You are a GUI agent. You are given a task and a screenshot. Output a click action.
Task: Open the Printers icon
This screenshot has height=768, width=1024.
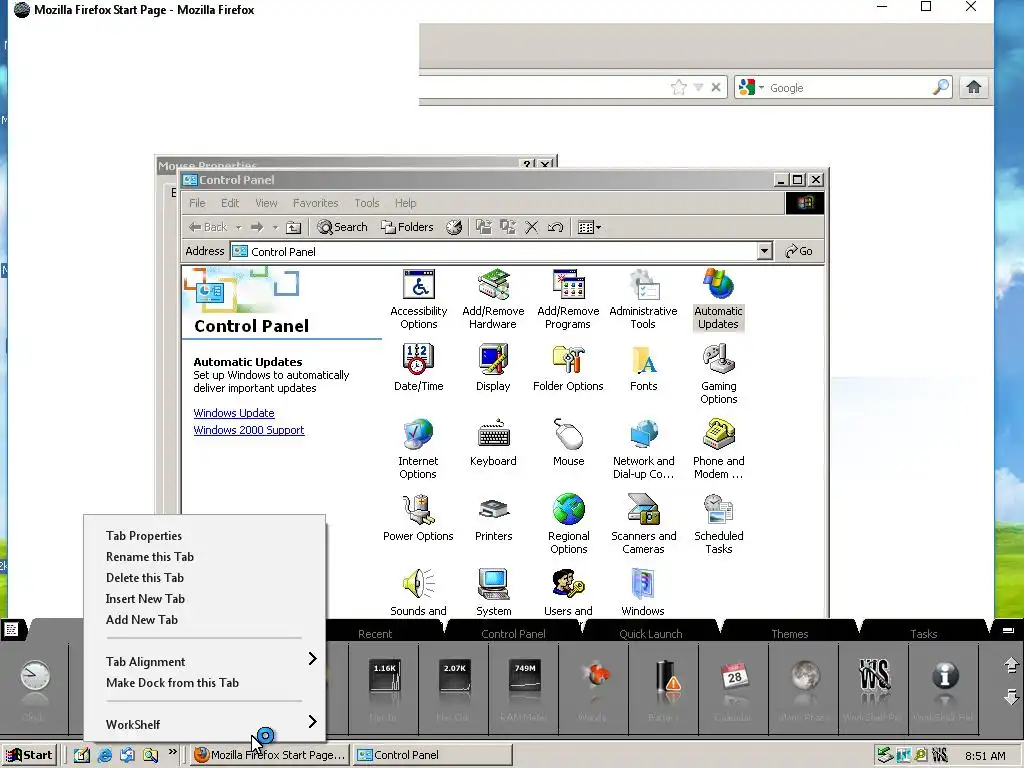[493, 518]
